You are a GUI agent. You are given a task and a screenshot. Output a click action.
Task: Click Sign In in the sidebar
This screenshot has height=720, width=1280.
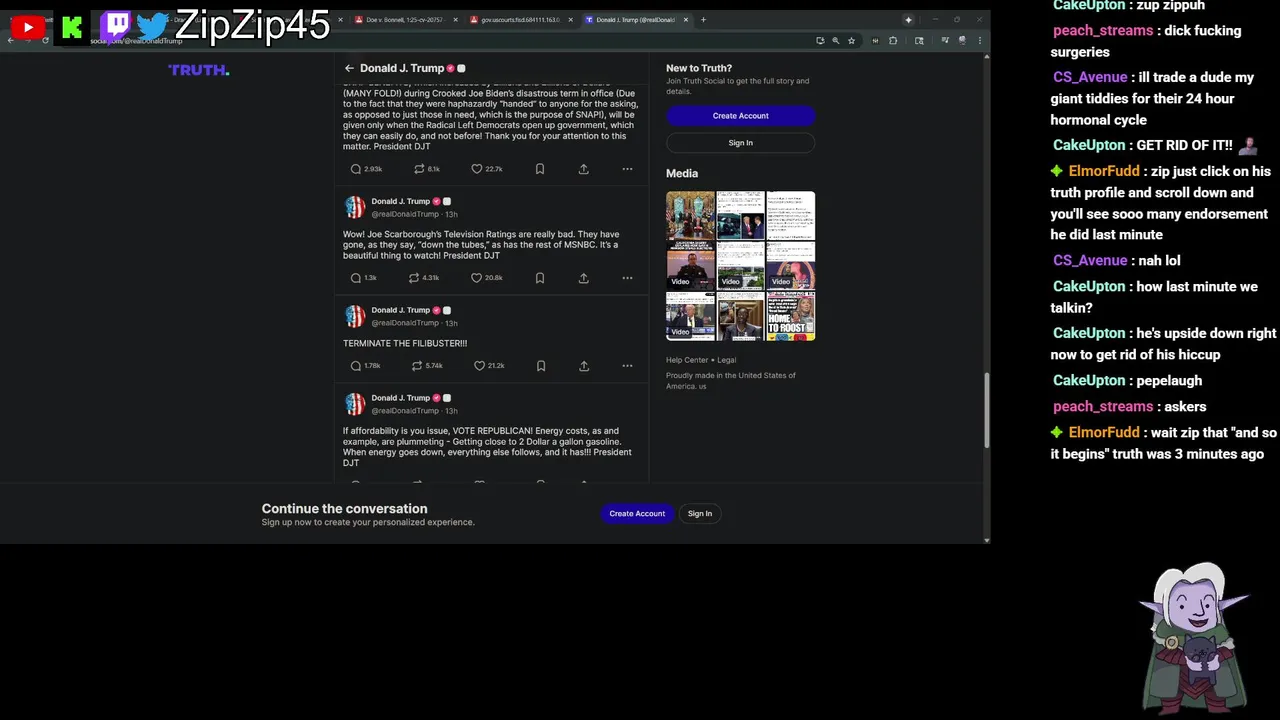[741, 143]
